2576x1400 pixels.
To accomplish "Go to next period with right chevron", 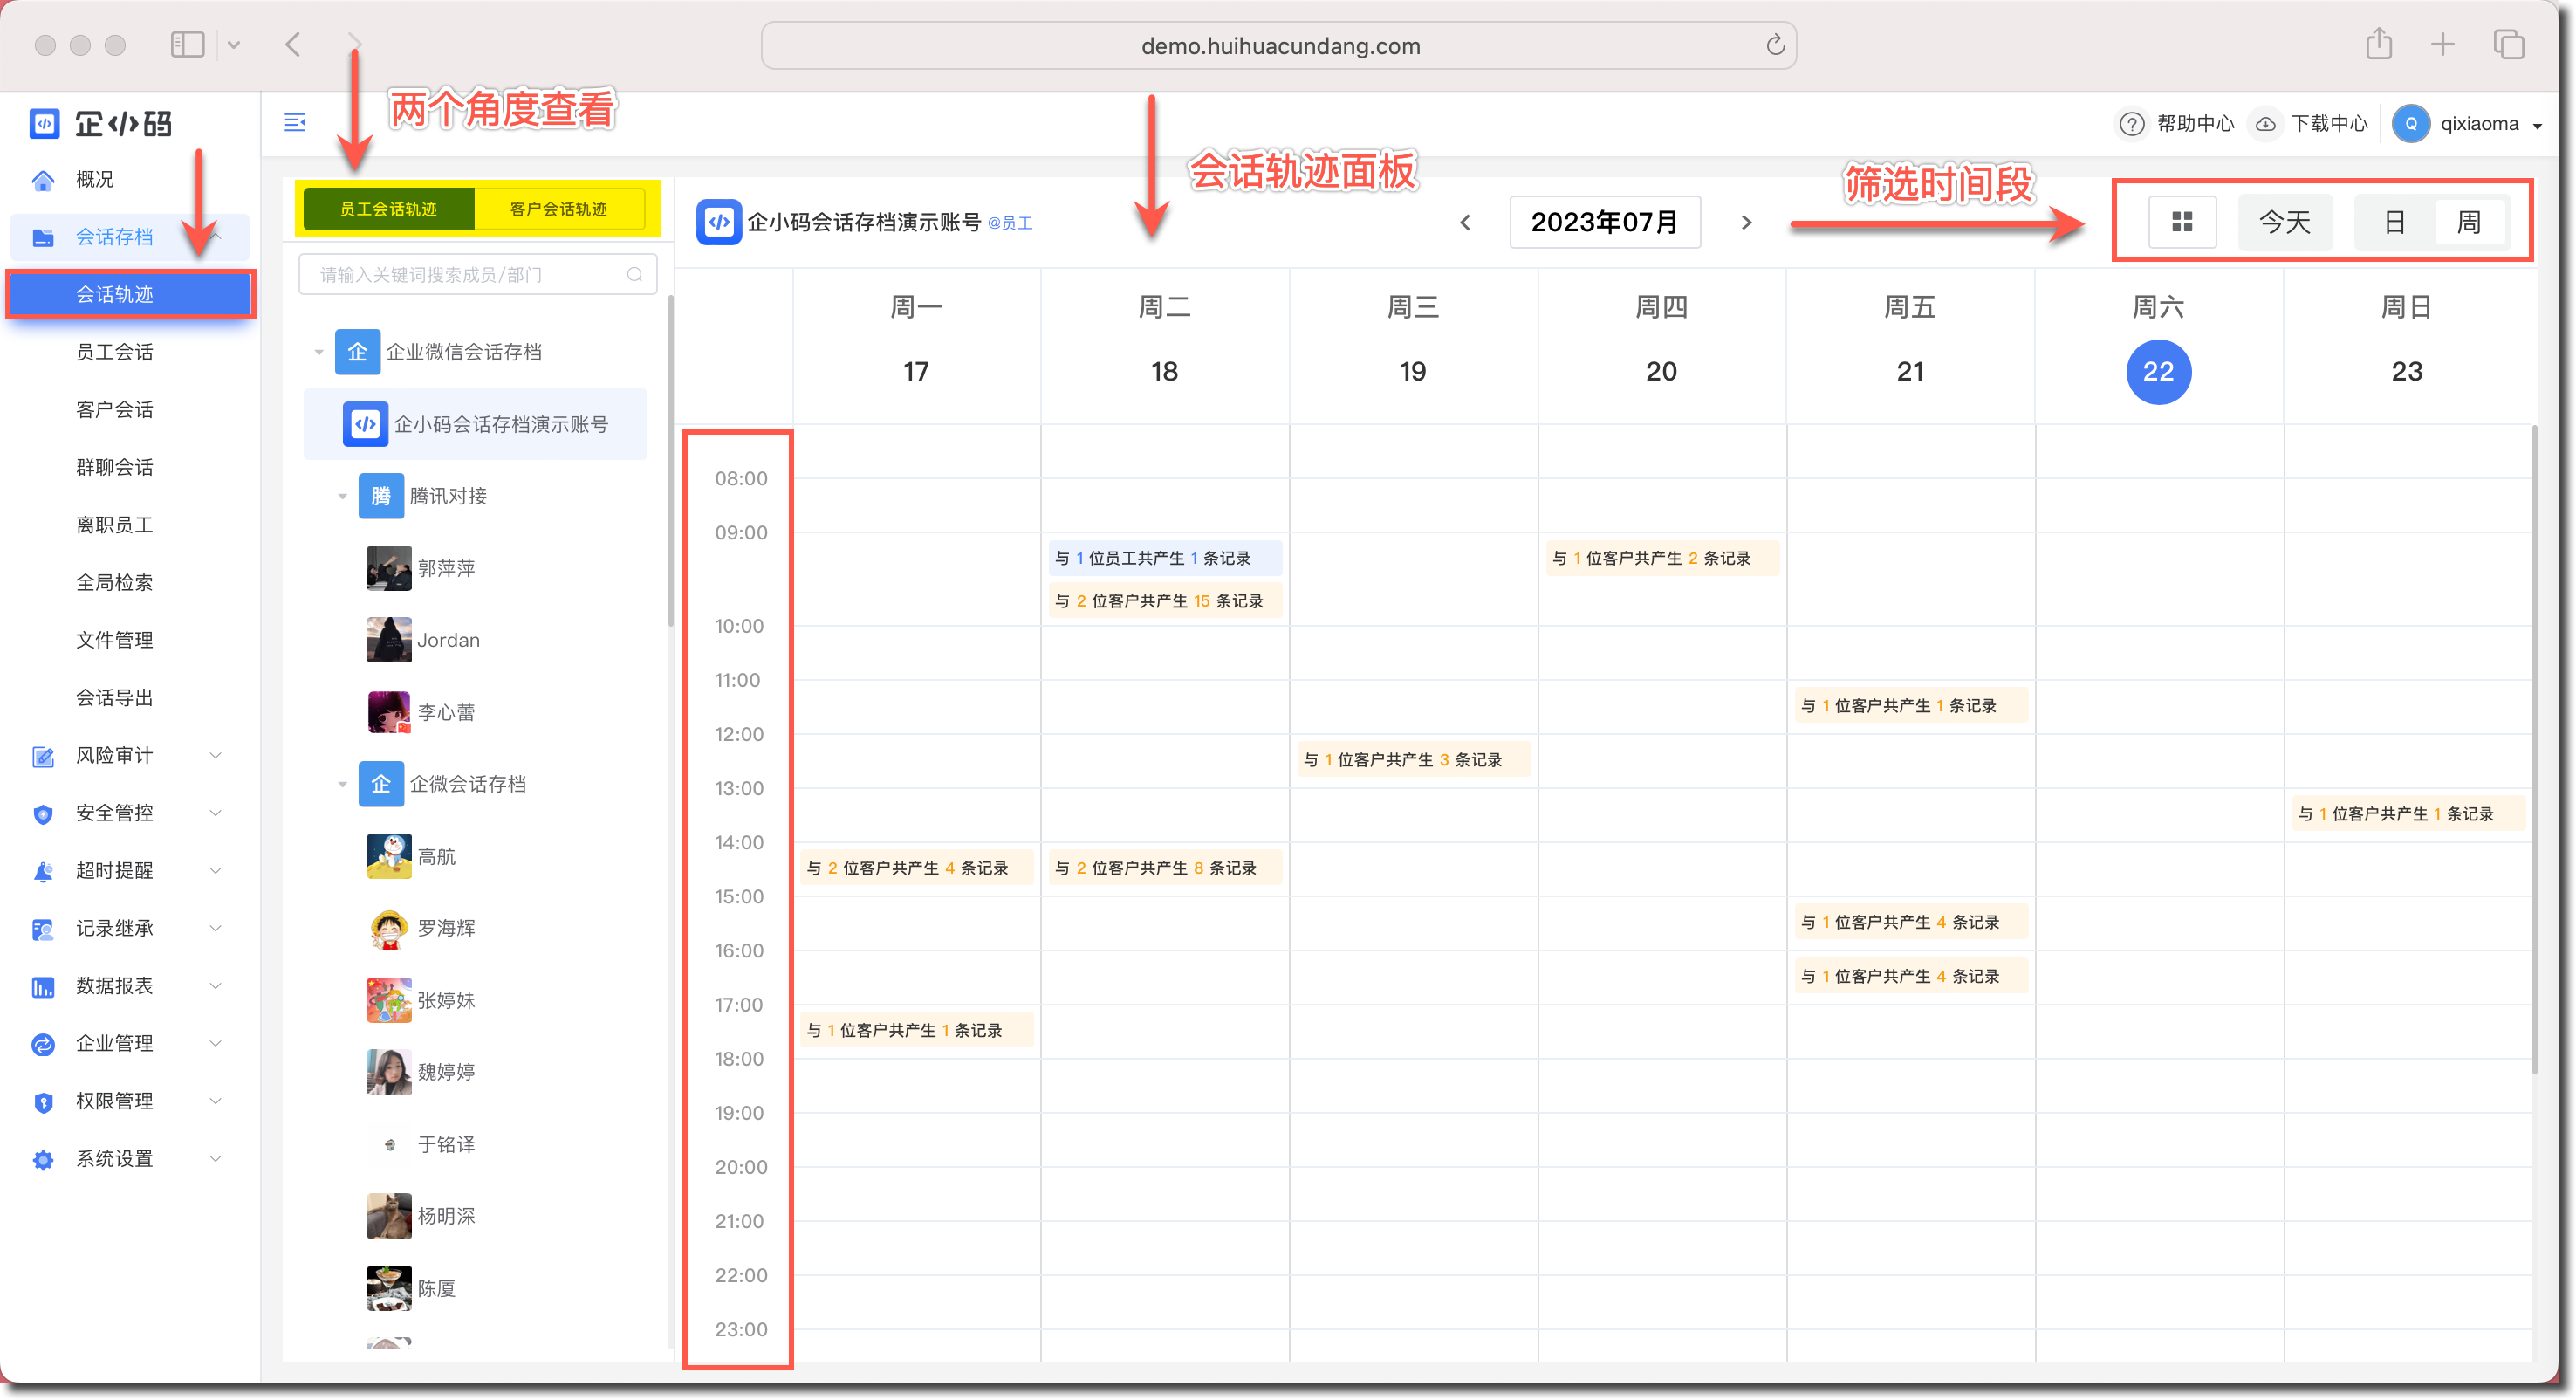I will point(1747,222).
